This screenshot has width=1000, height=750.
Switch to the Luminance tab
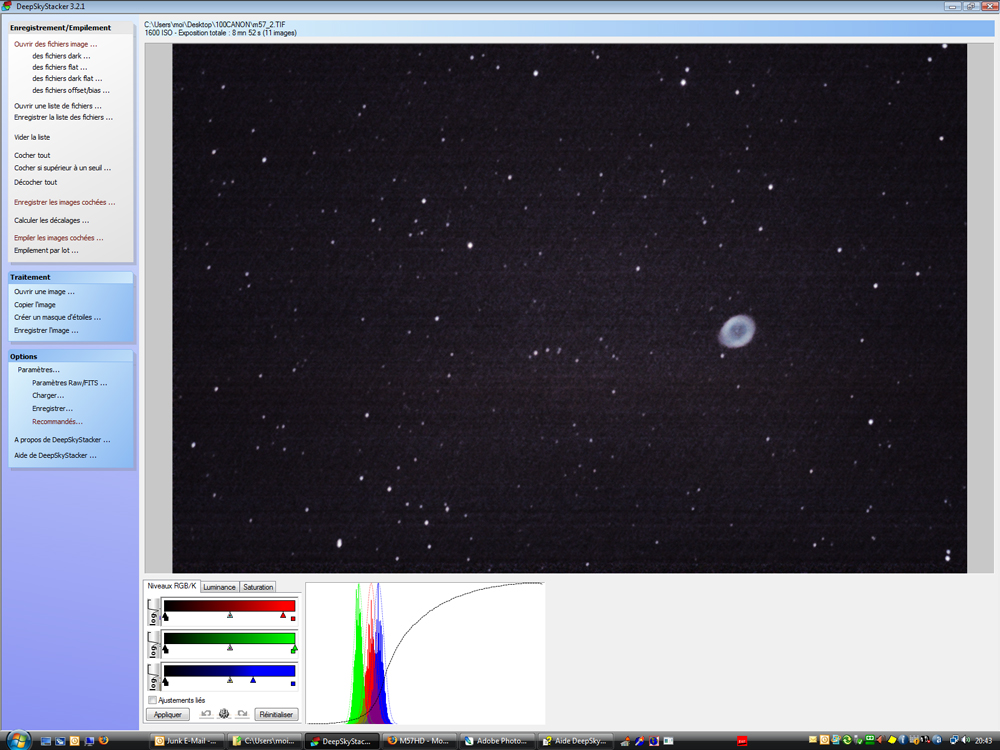[219, 587]
